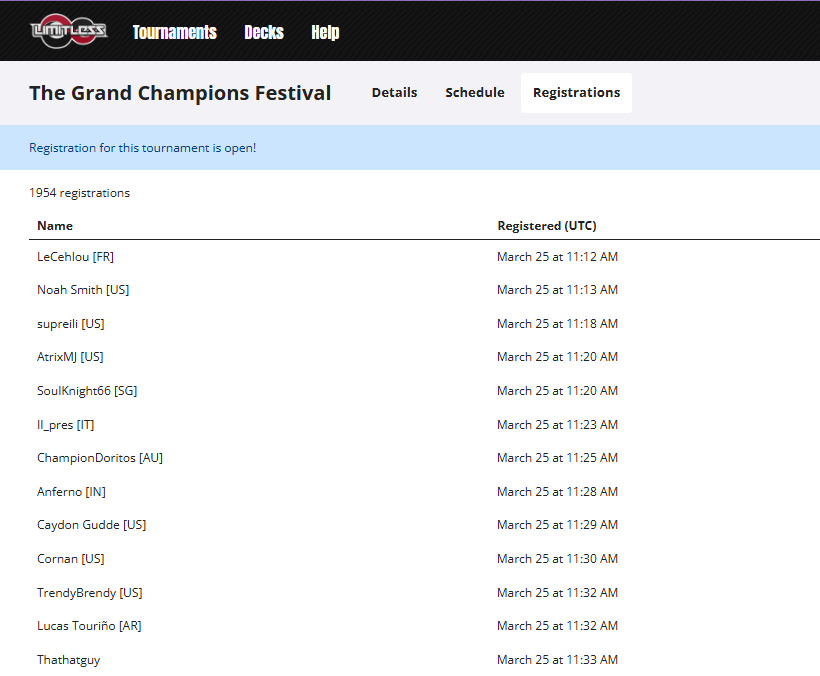This screenshot has height=676, width=820.
Task: Open the Tournaments menu
Action: (175, 32)
